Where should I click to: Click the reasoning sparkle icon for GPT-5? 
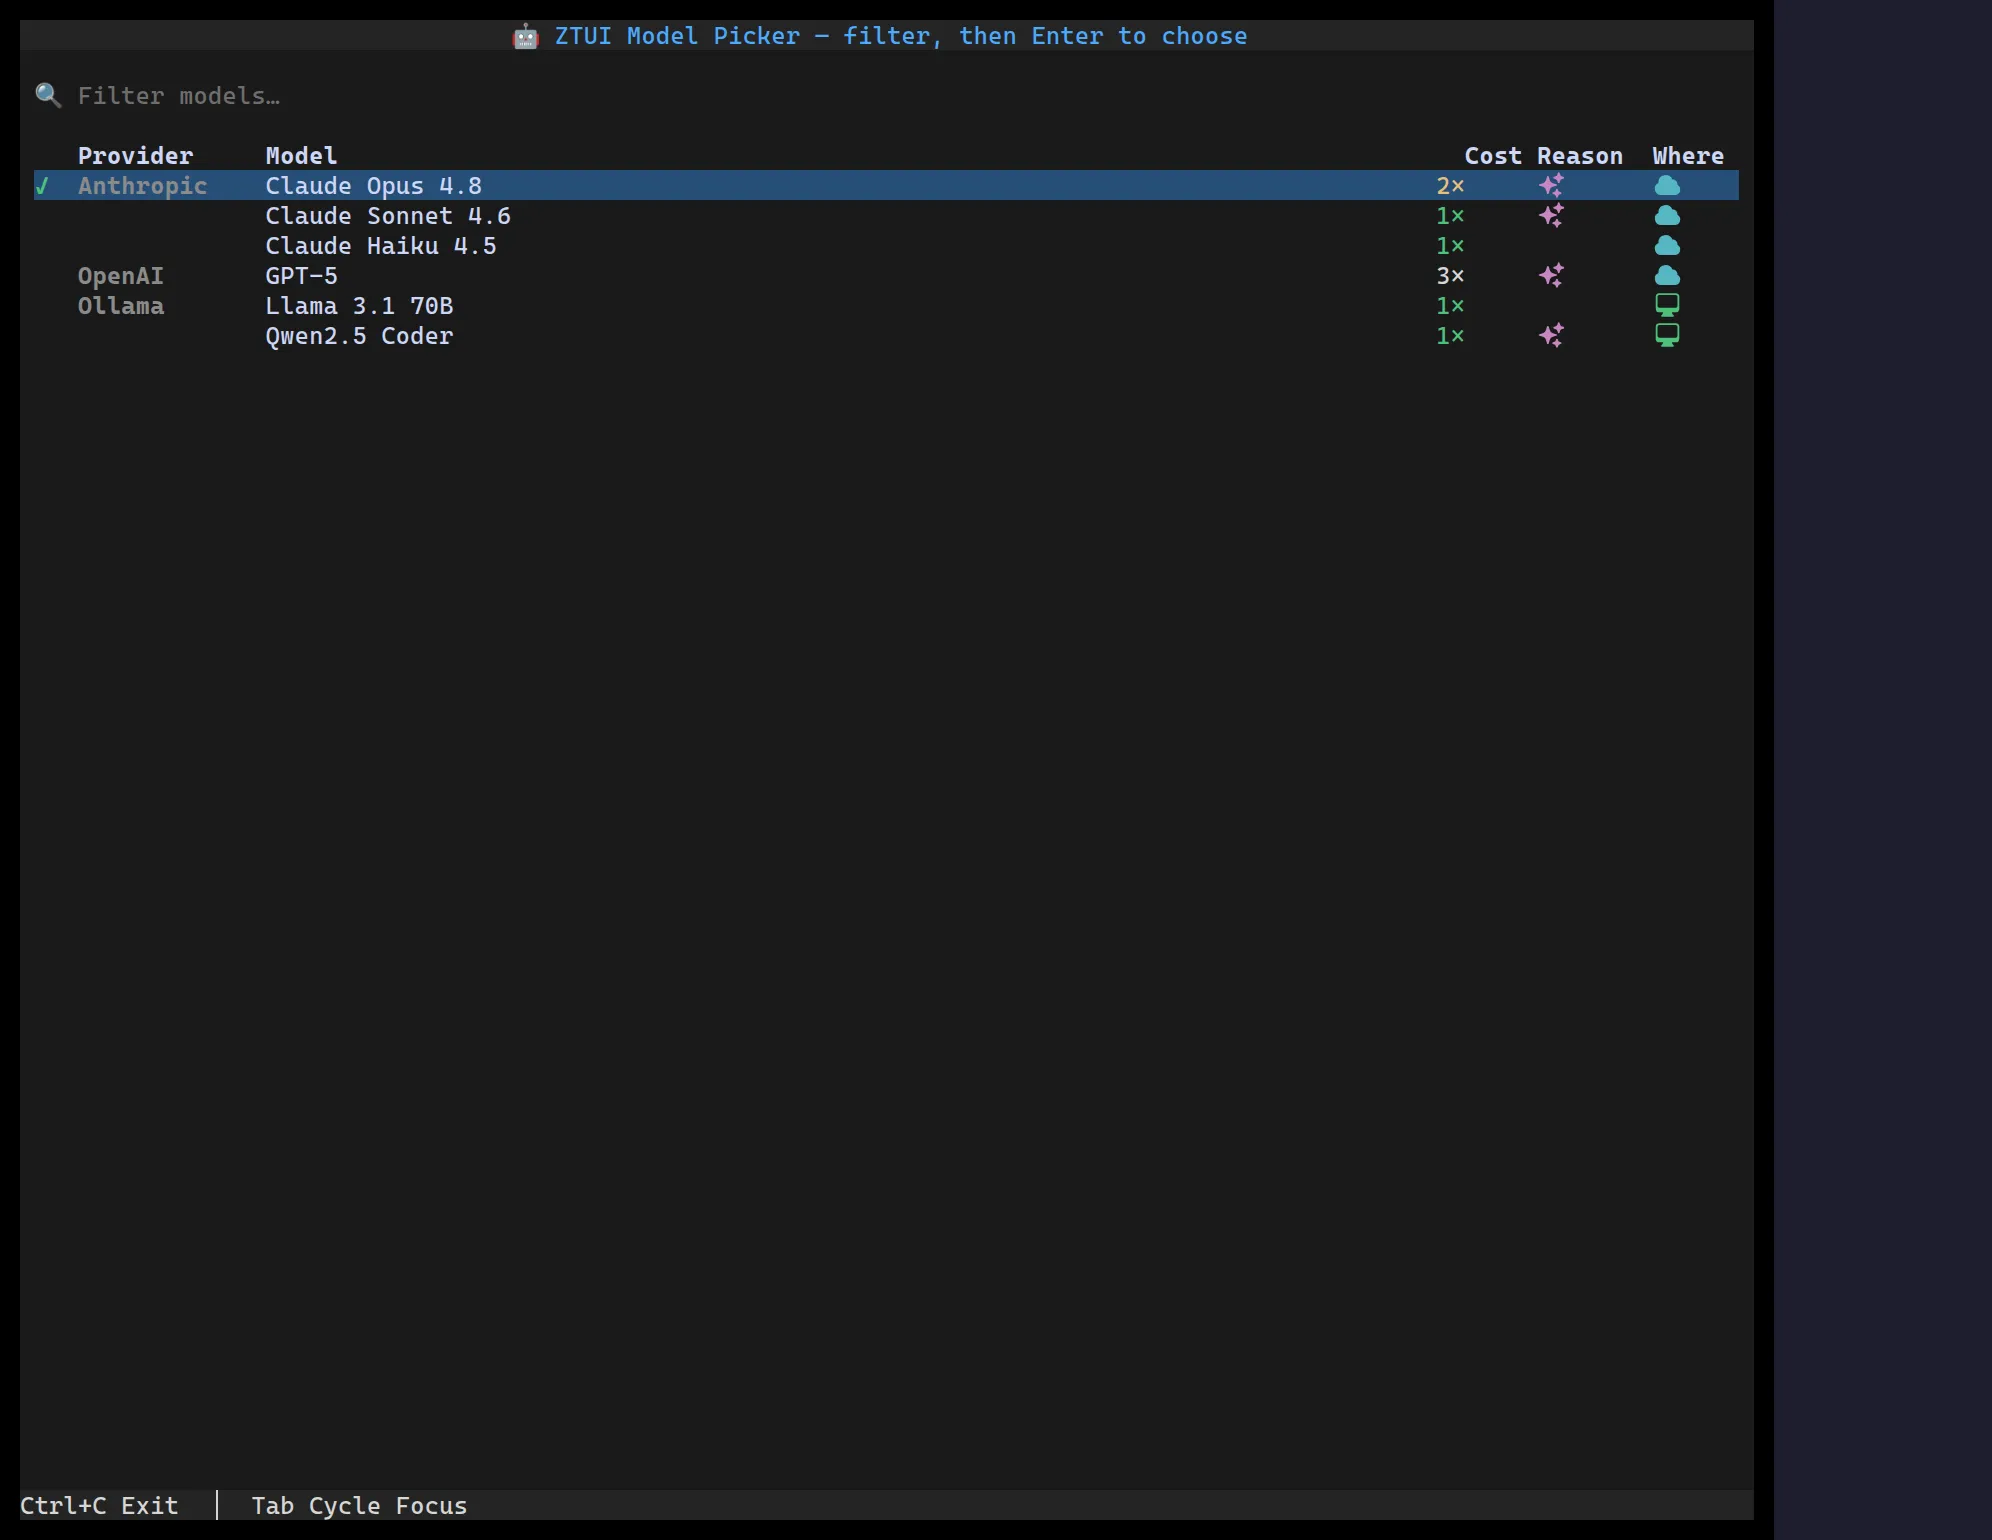pos(1552,276)
